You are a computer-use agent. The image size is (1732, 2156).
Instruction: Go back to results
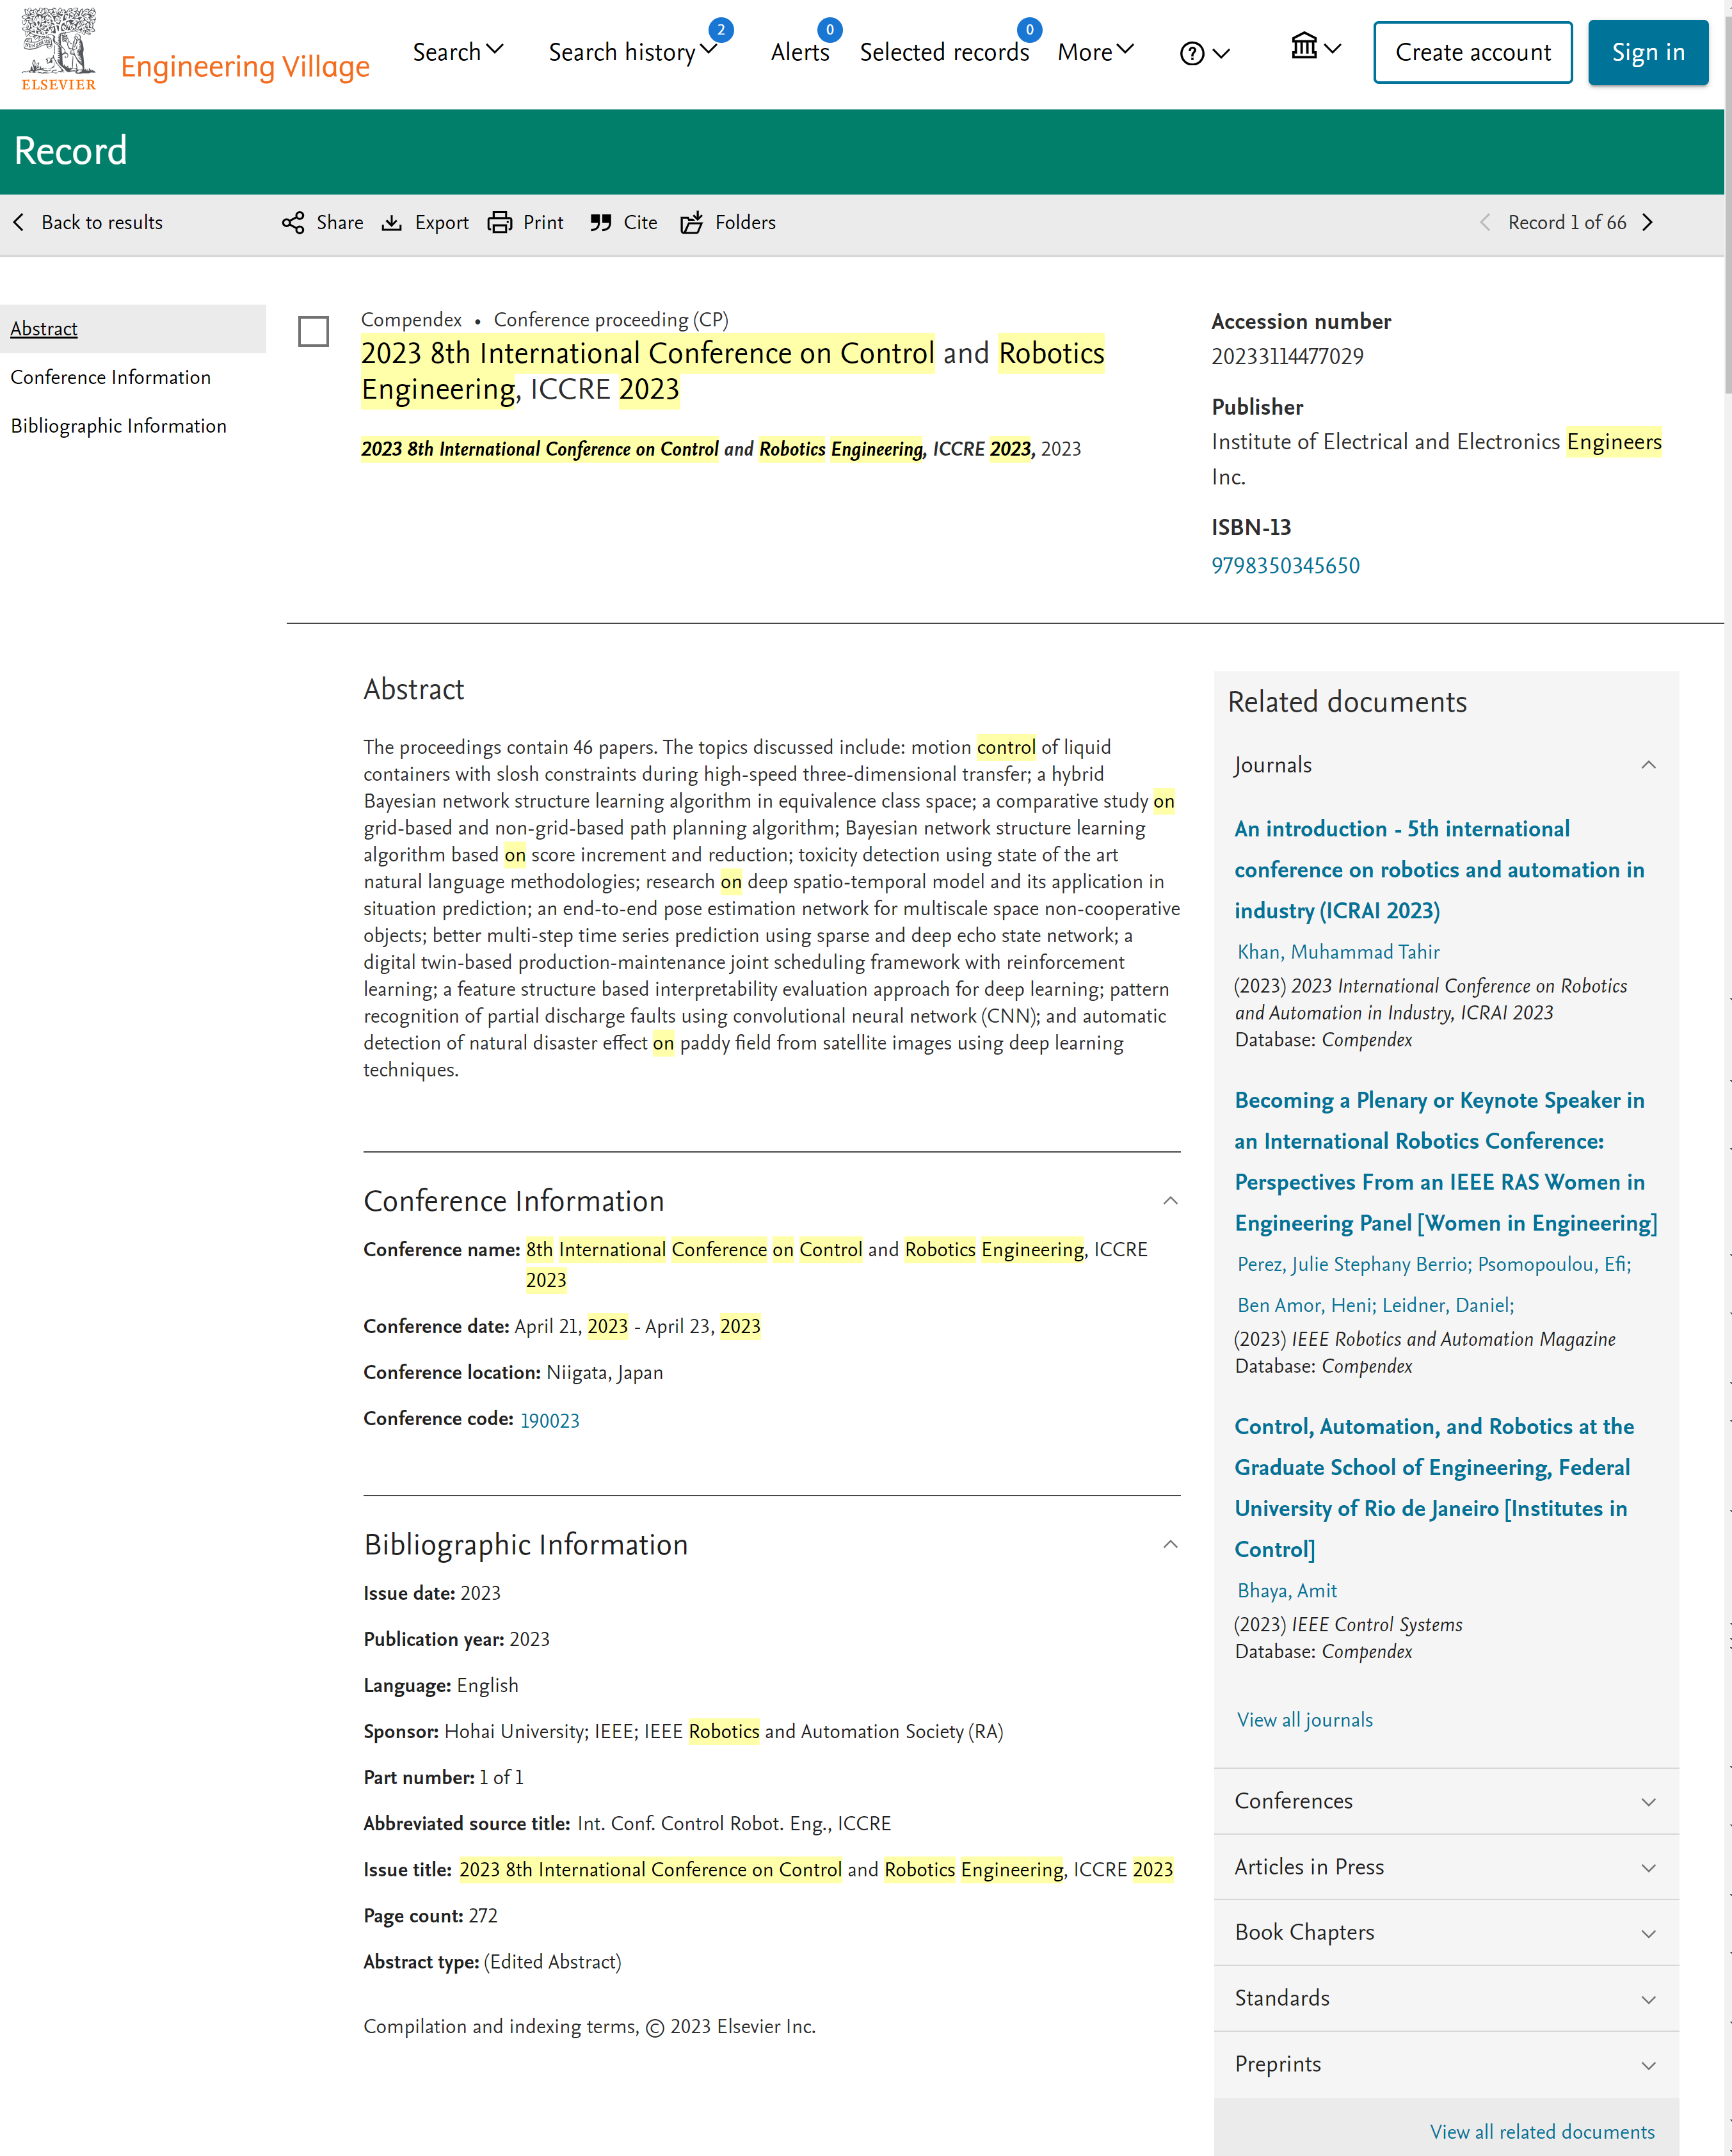[x=88, y=222]
